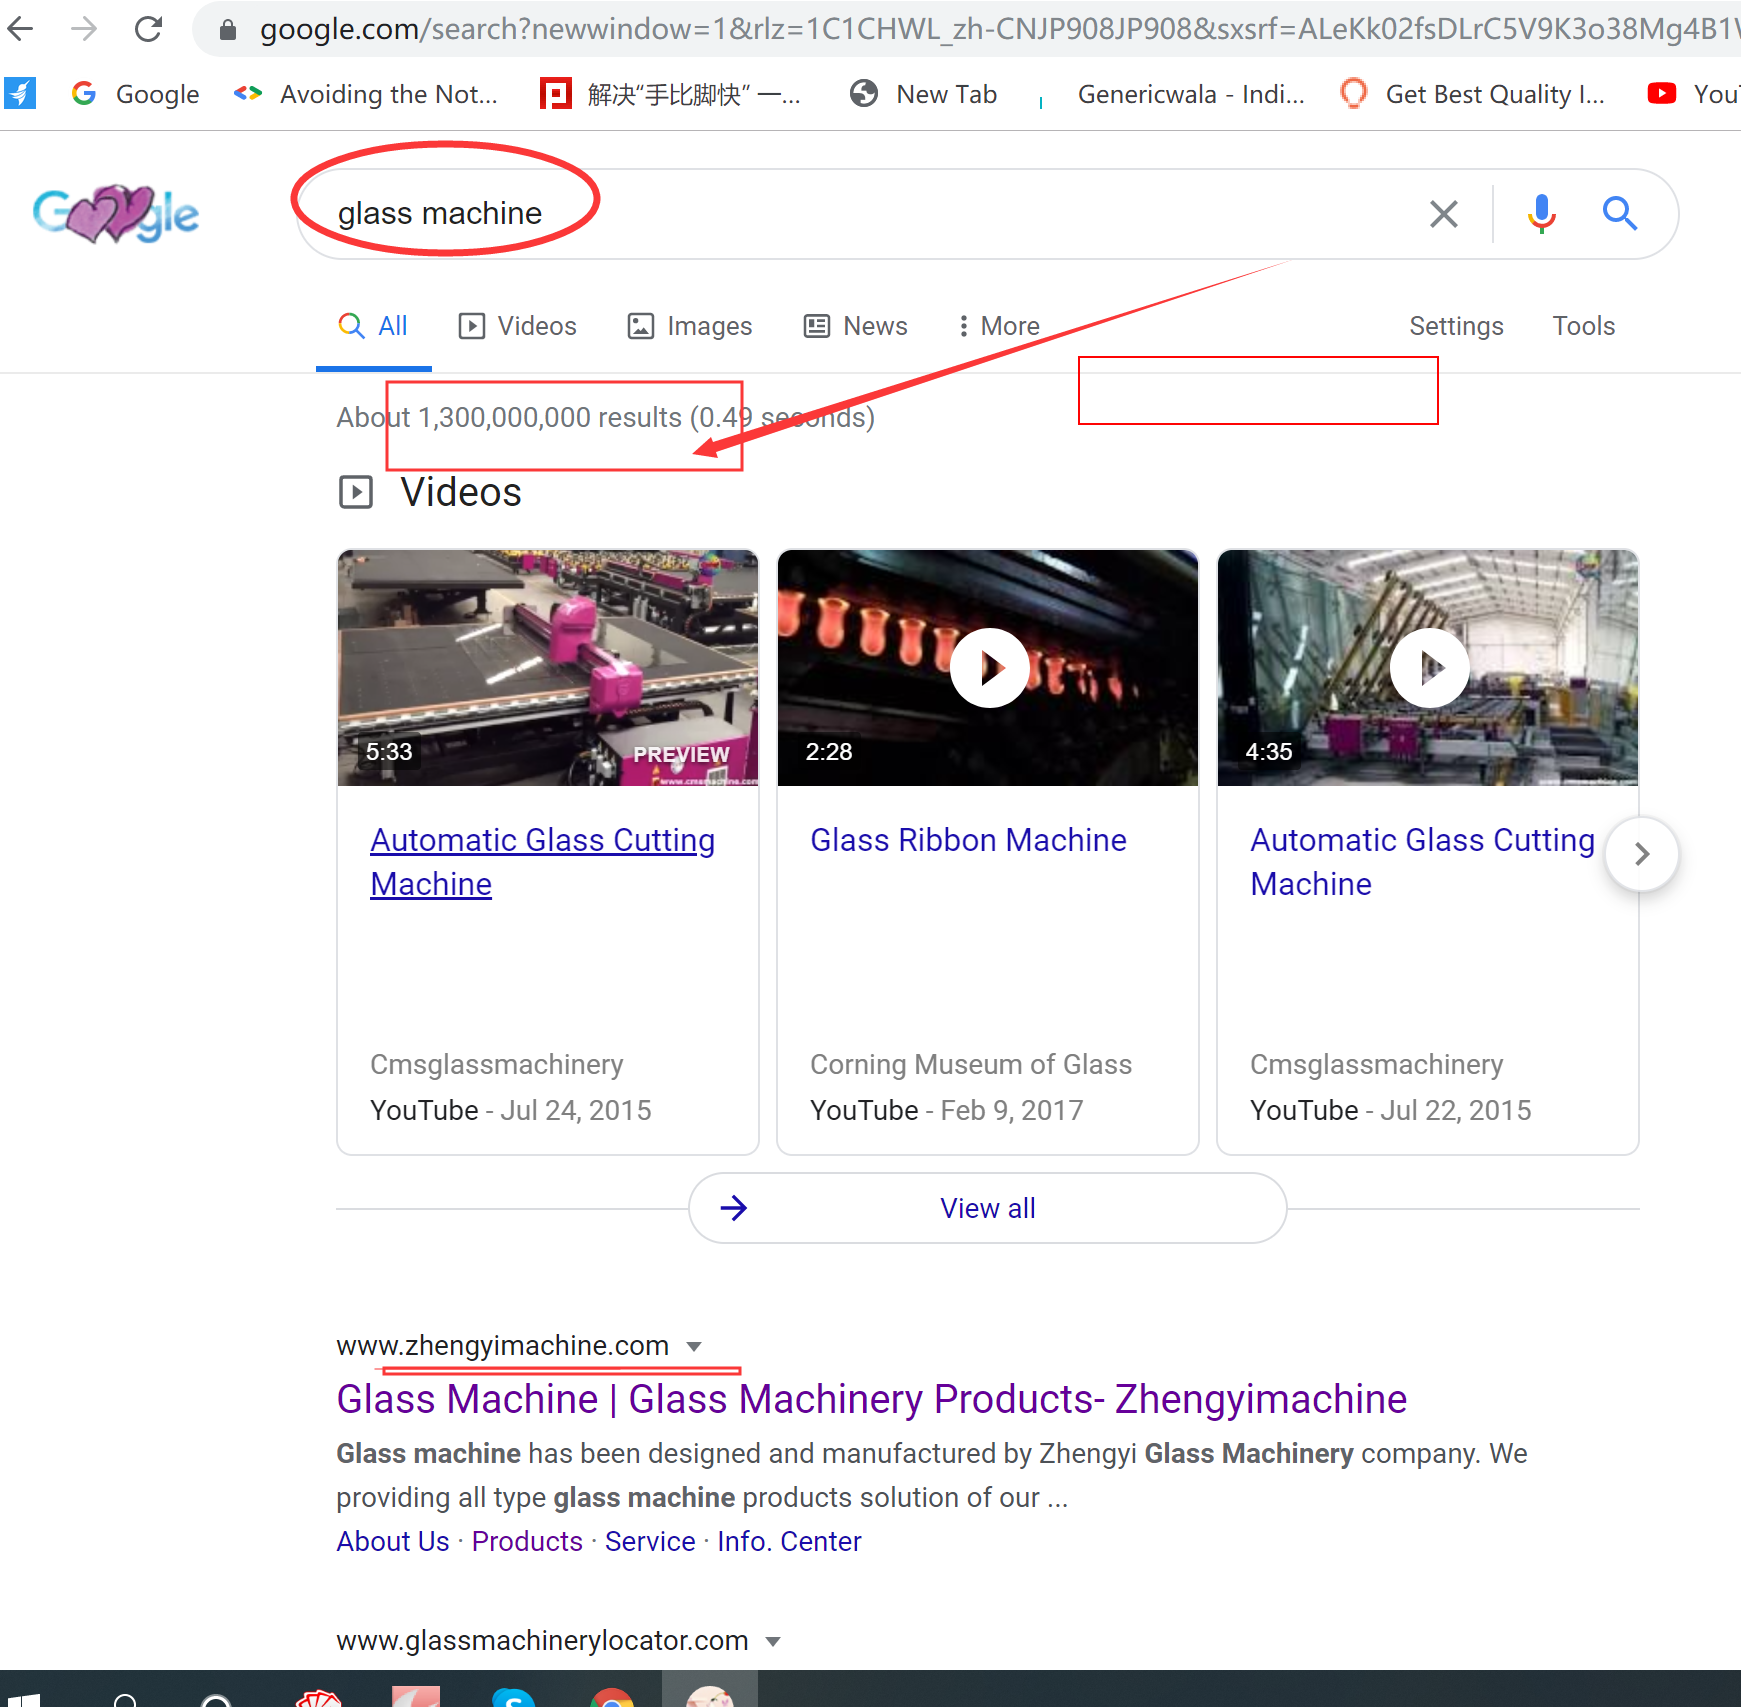Click Corning Museum of Glass source text

click(970, 1064)
